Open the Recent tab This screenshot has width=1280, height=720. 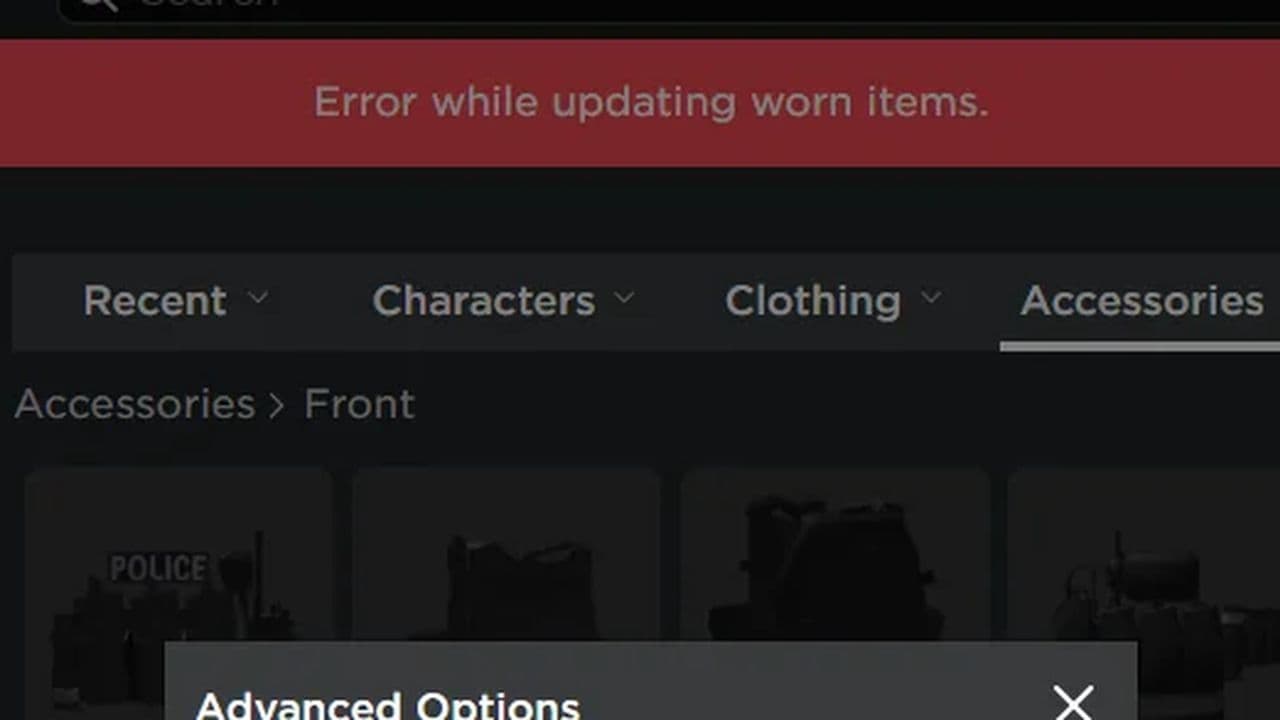click(x=155, y=301)
